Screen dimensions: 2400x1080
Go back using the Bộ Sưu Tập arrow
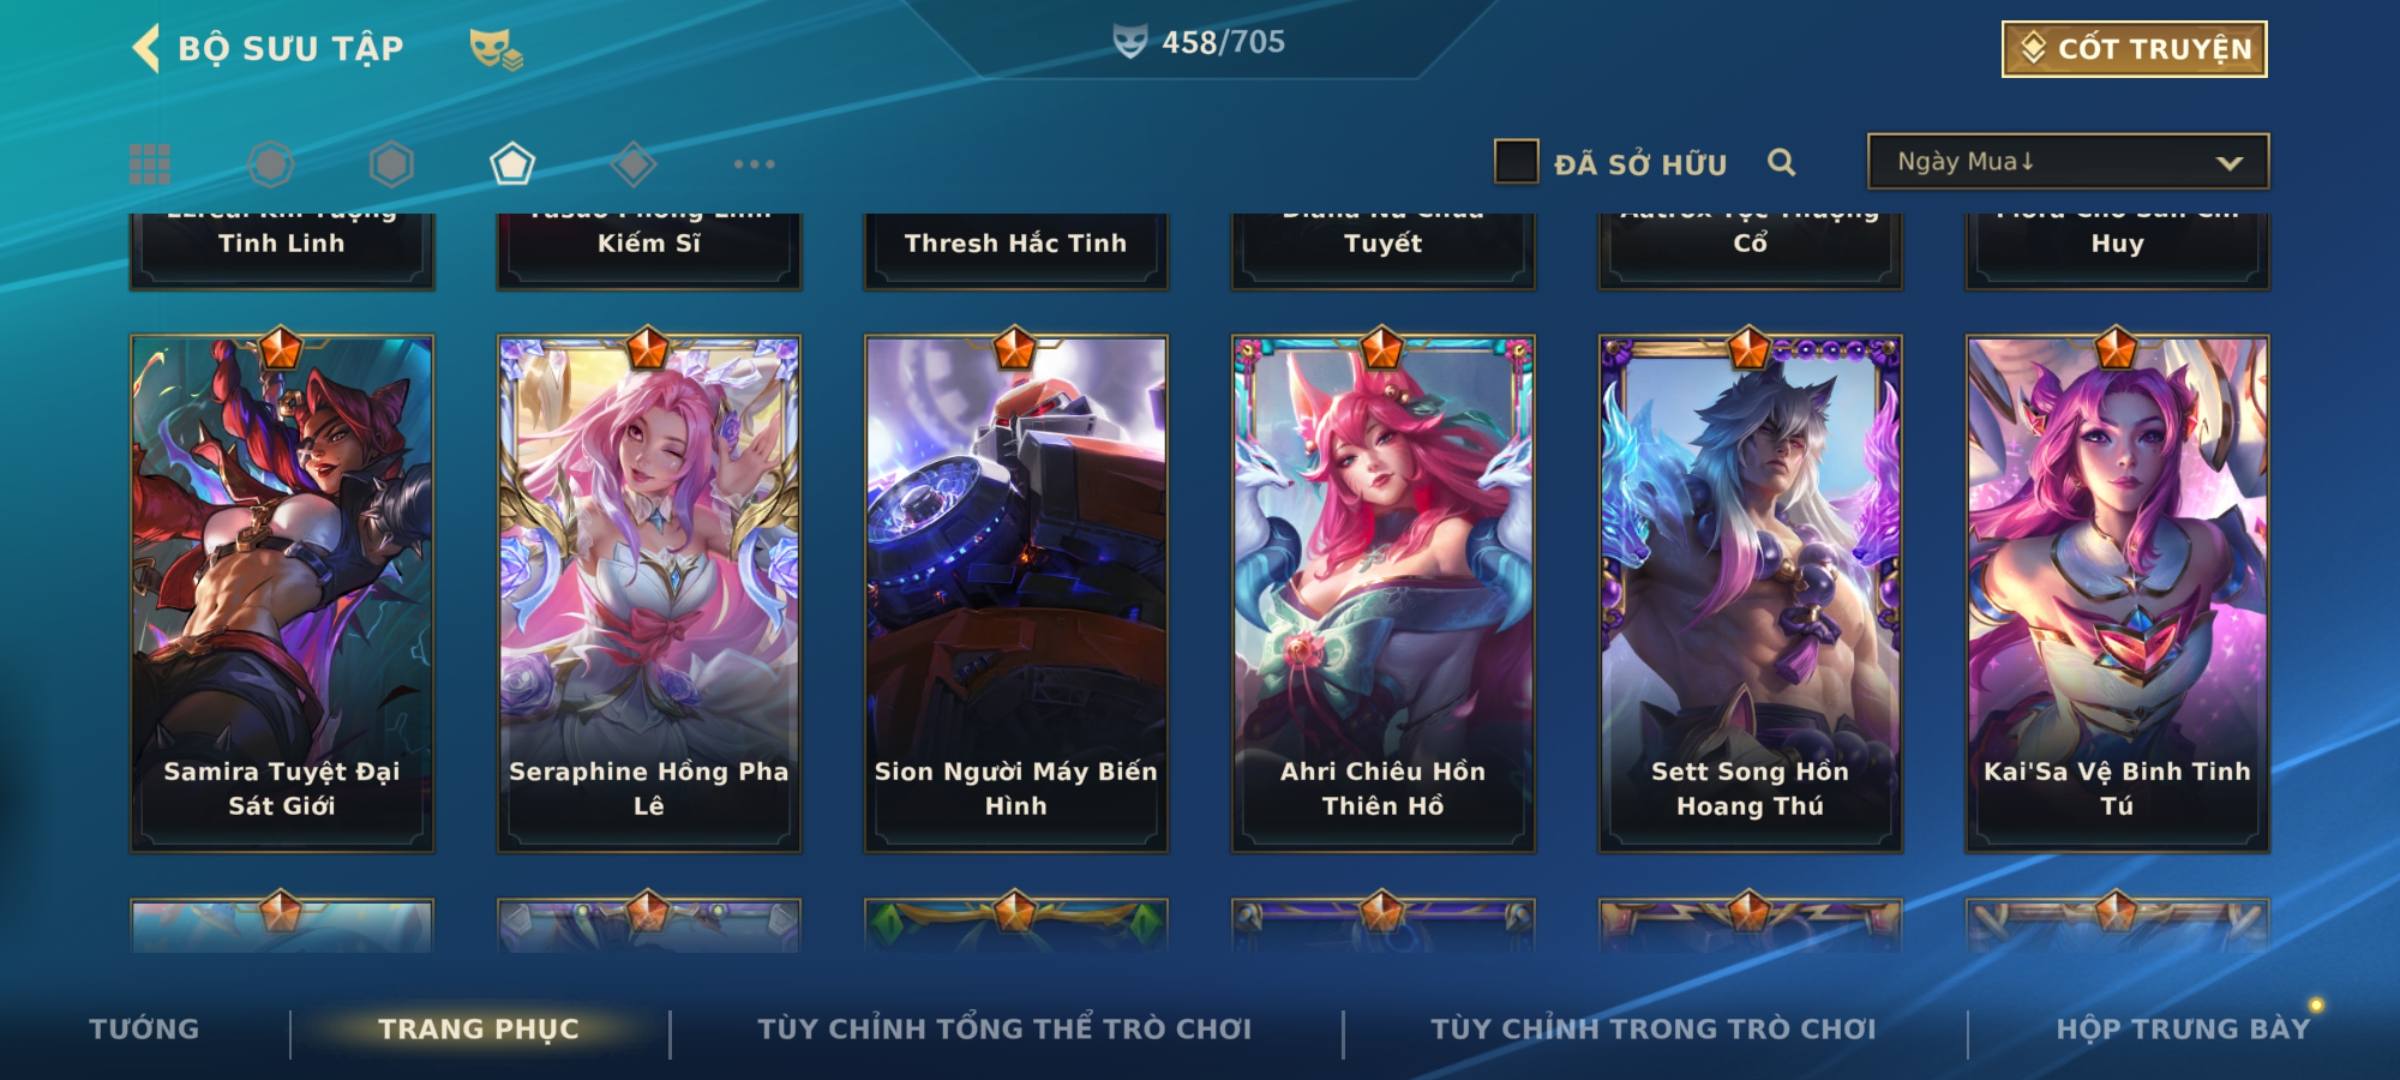pyautogui.click(x=146, y=48)
